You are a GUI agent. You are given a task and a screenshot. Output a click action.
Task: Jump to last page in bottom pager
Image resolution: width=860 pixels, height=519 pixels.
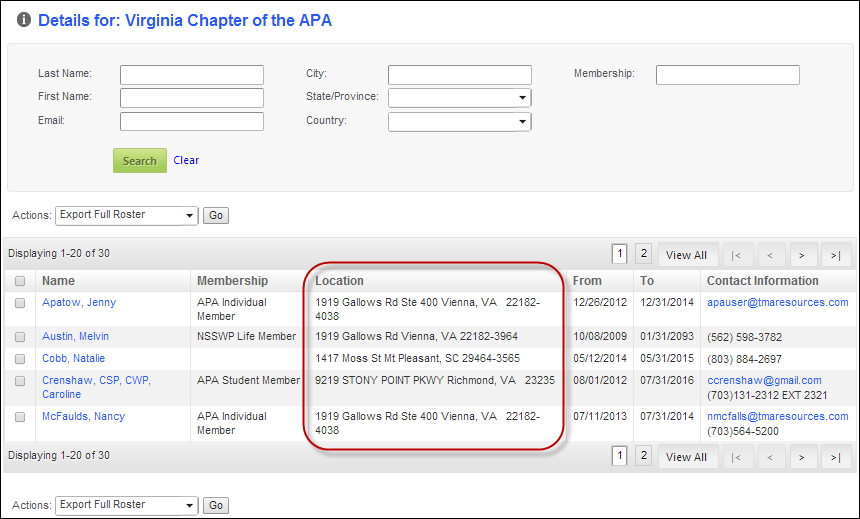pyautogui.click(x=836, y=457)
